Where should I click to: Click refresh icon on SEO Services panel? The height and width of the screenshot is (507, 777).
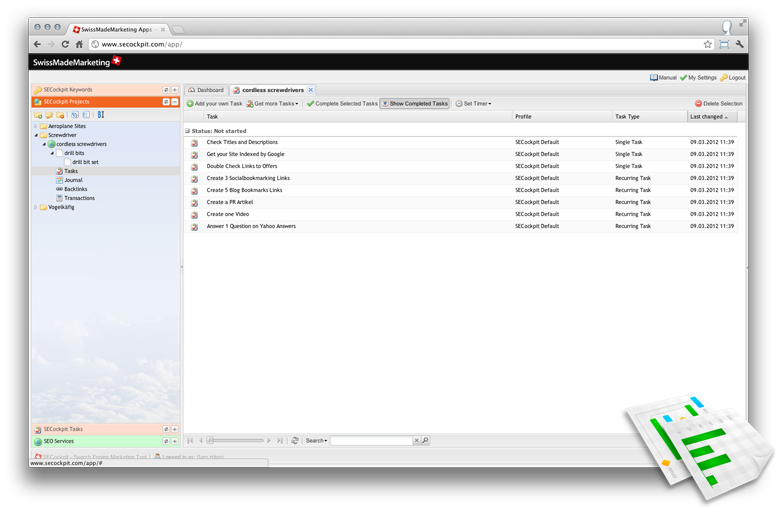(x=166, y=441)
